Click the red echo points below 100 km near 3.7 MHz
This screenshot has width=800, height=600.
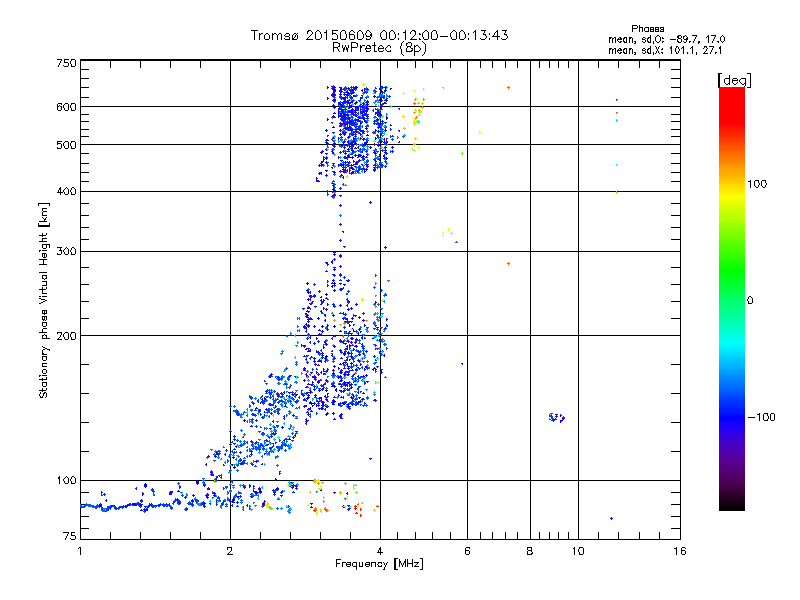[x=358, y=509]
